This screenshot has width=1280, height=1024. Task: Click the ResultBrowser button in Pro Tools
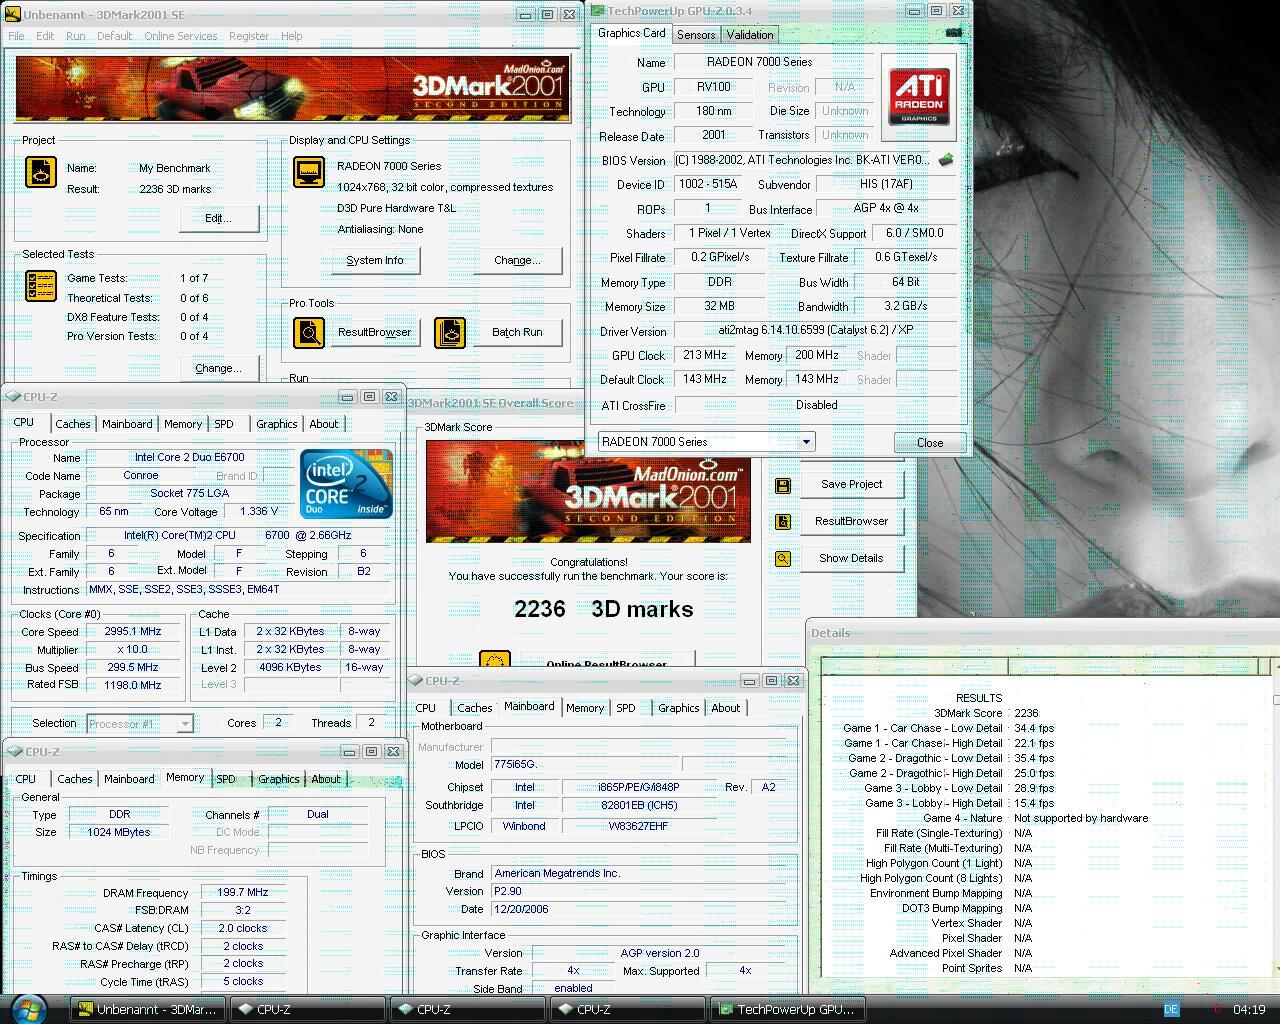pos(374,332)
